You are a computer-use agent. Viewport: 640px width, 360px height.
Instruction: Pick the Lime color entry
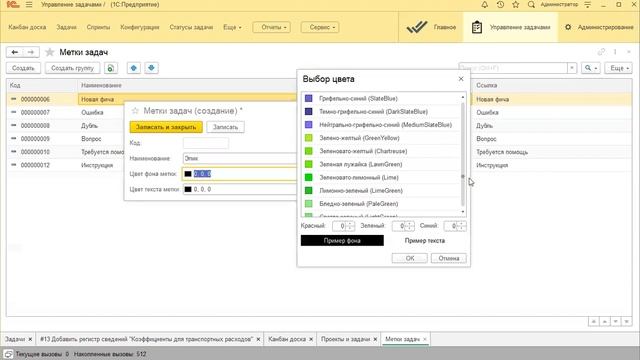click(x=382, y=177)
